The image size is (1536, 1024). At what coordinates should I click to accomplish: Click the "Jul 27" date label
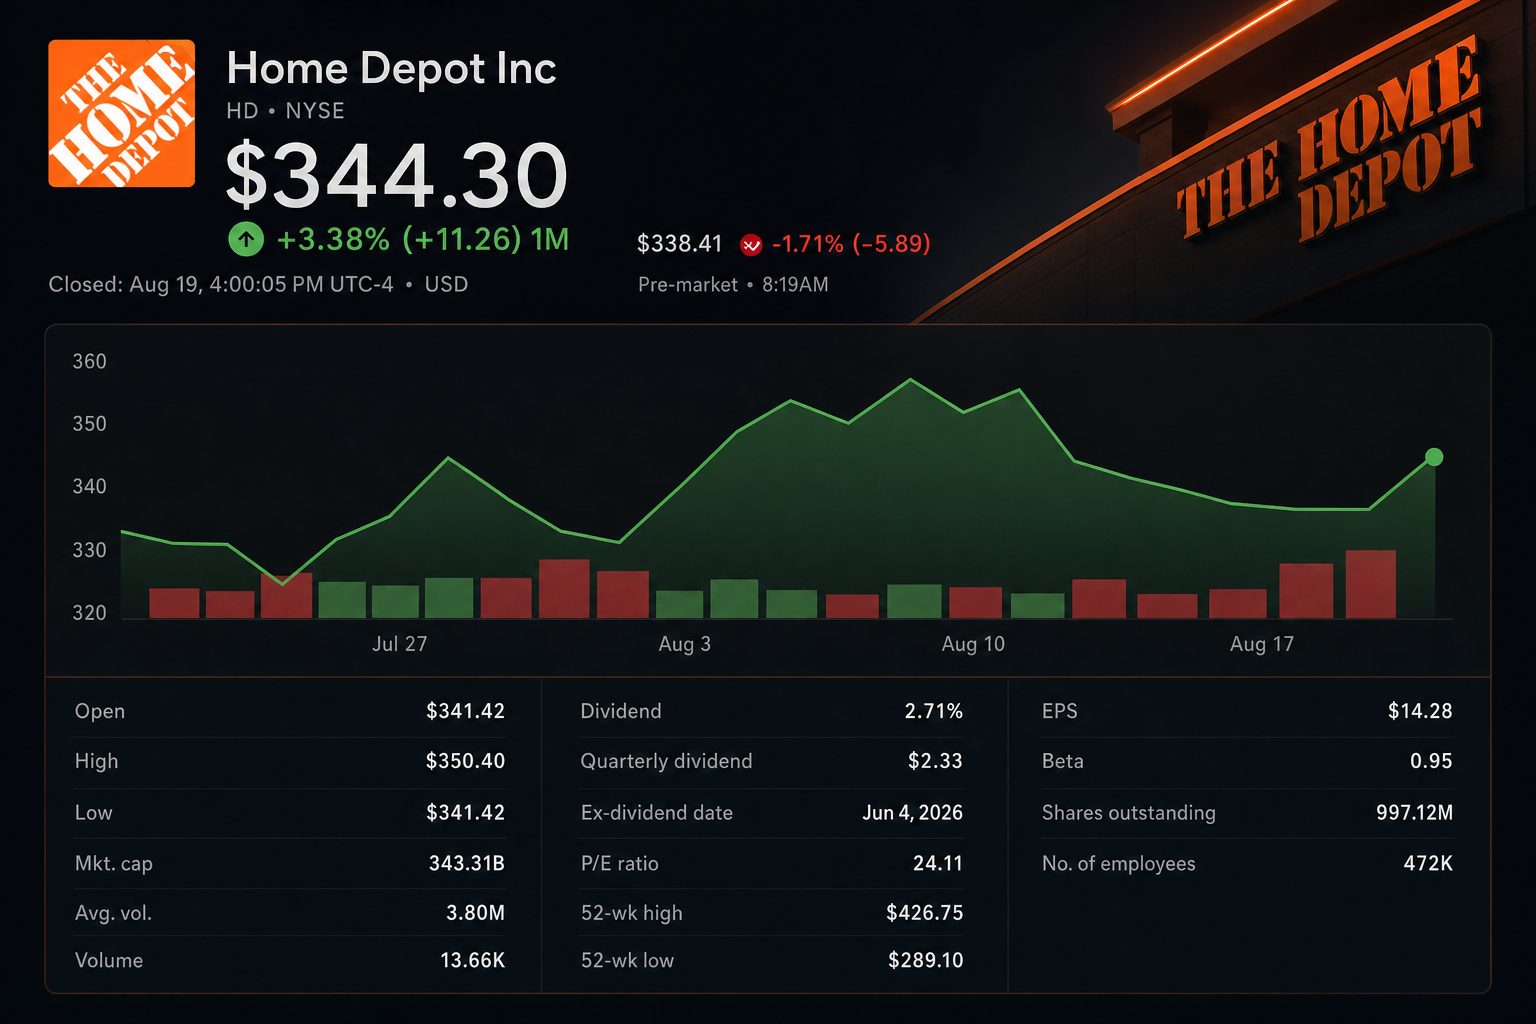[x=400, y=644]
